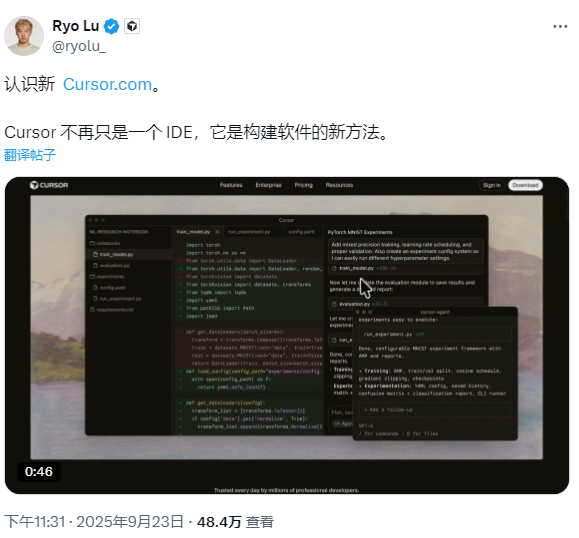The width and height of the screenshot is (579, 538).
Task: Open the Features menu item
Action: 231,185
